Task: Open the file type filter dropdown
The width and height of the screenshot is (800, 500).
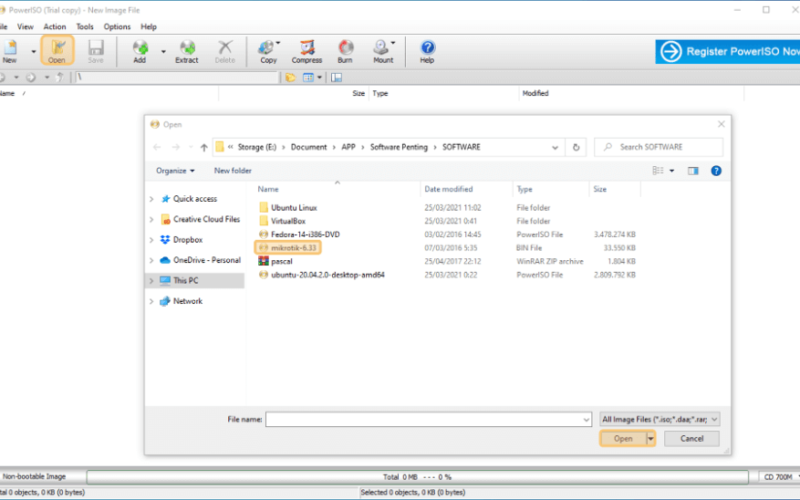Action: click(660, 419)
